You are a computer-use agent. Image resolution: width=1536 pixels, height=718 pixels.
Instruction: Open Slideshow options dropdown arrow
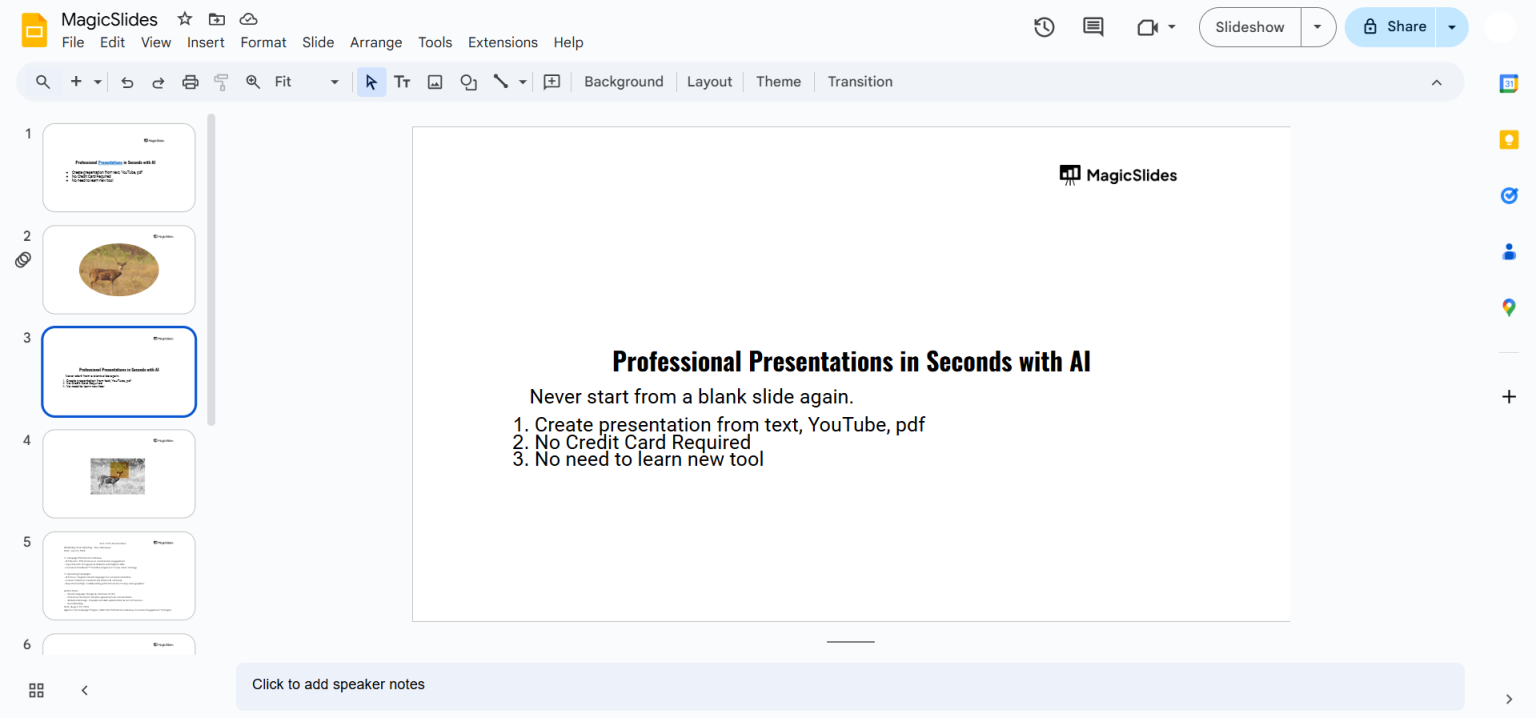[1318, 27]
